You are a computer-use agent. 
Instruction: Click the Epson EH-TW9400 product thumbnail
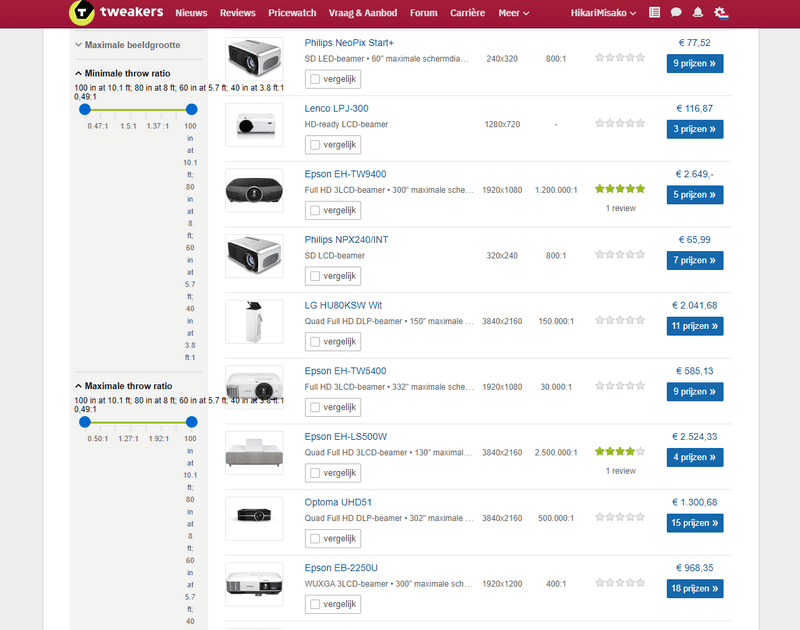pos(254,190)
